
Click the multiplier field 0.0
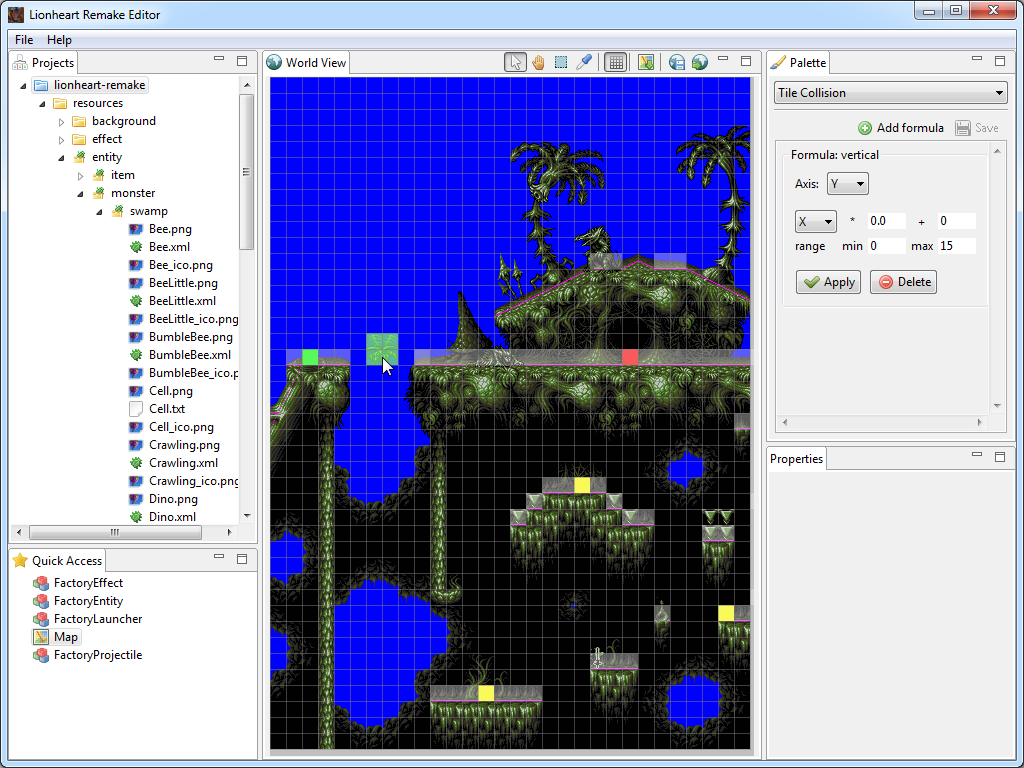click(x=886, y=221)
